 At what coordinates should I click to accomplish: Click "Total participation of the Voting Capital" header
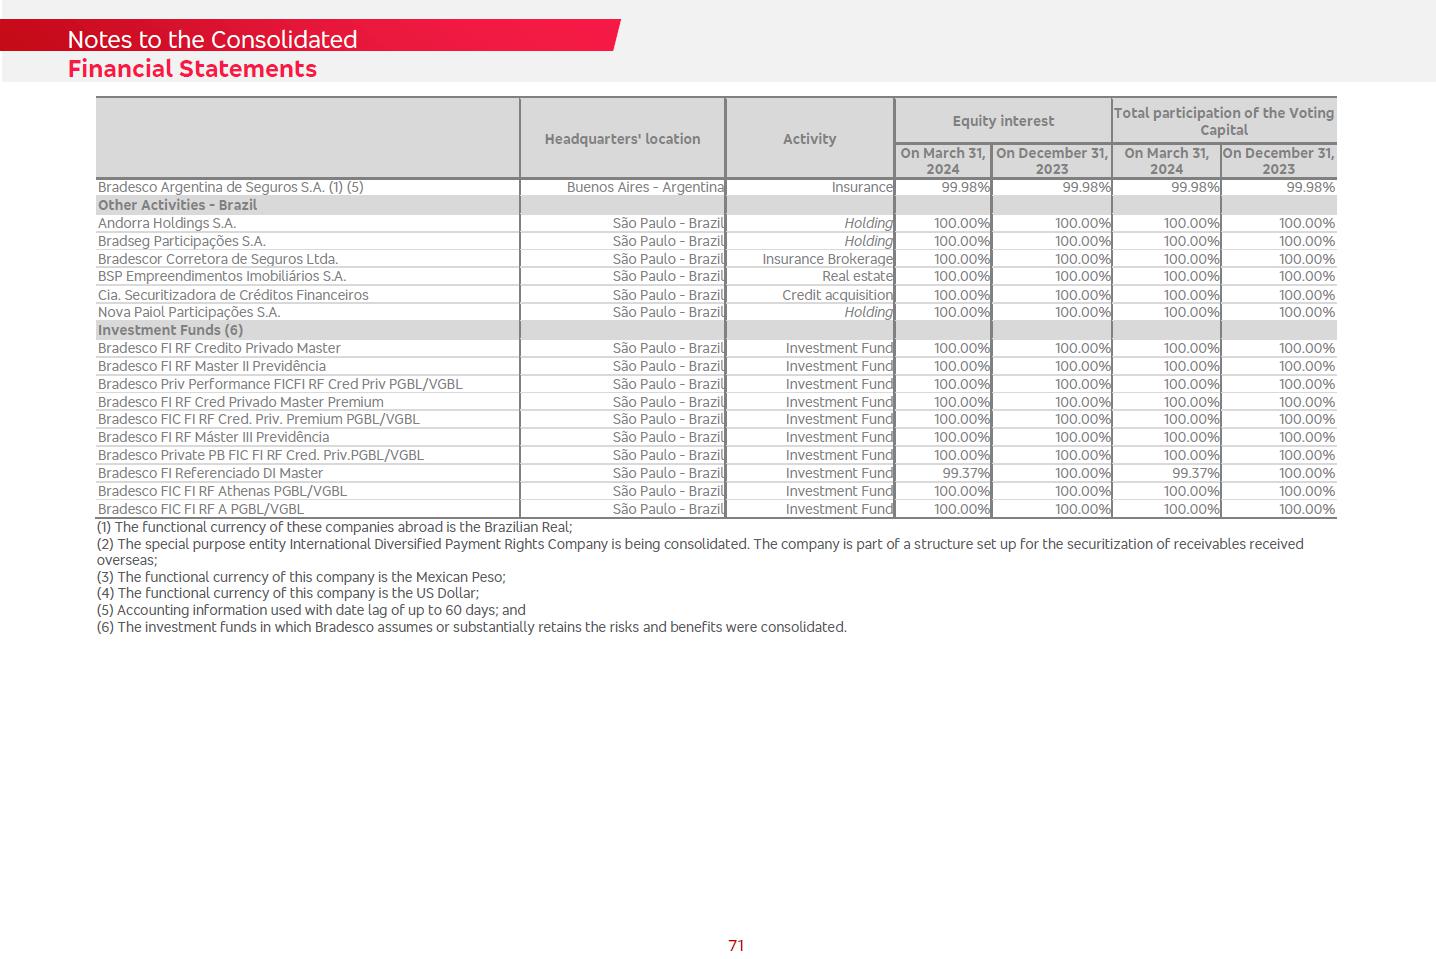pyautogui.click(x=1223, y=121)
